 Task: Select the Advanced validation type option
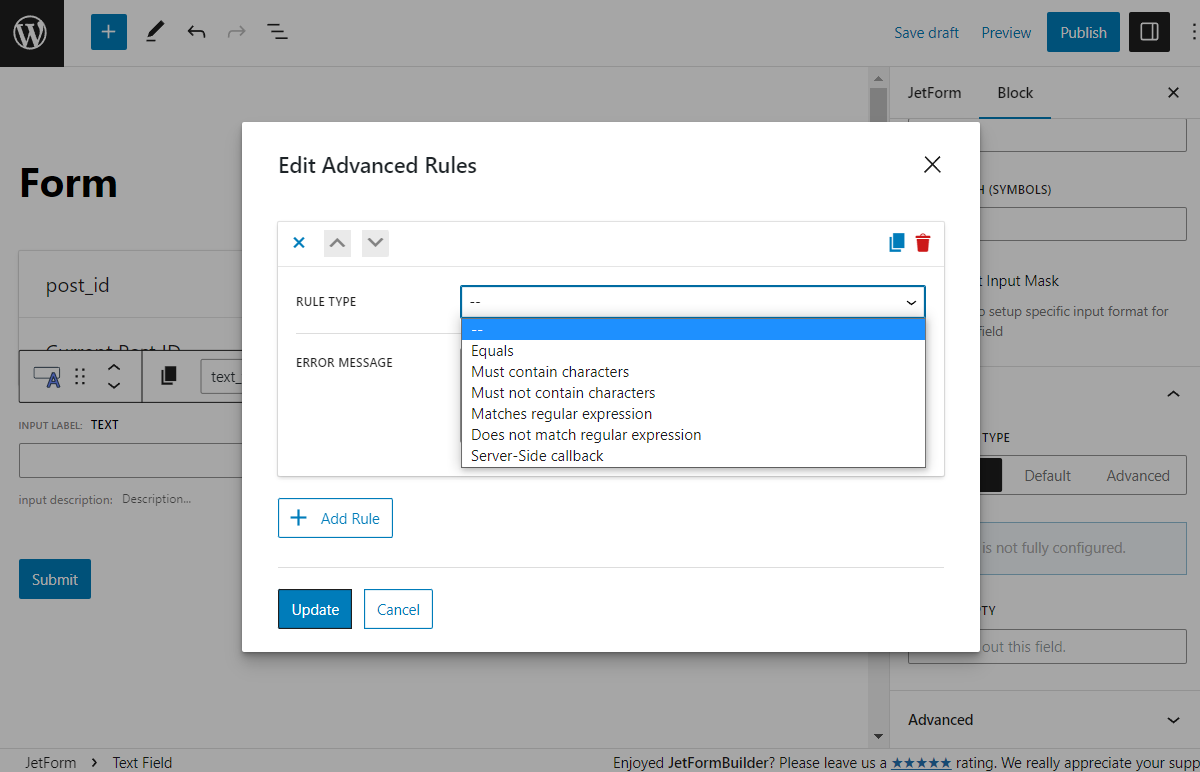tap(1137, 476)
